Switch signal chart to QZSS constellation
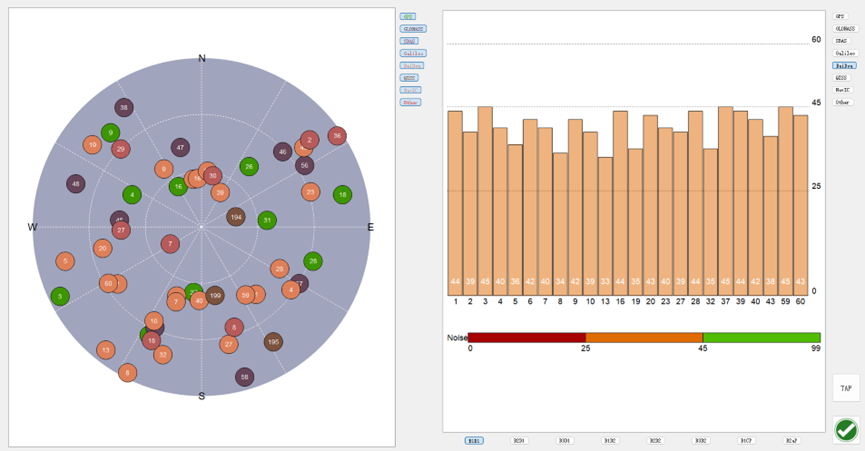Screen dimensions: 865x451 [841, 78]
